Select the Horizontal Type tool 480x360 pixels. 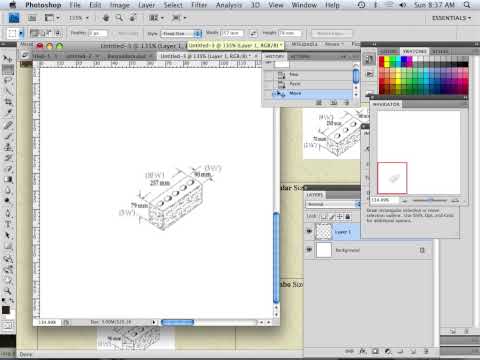7,224
